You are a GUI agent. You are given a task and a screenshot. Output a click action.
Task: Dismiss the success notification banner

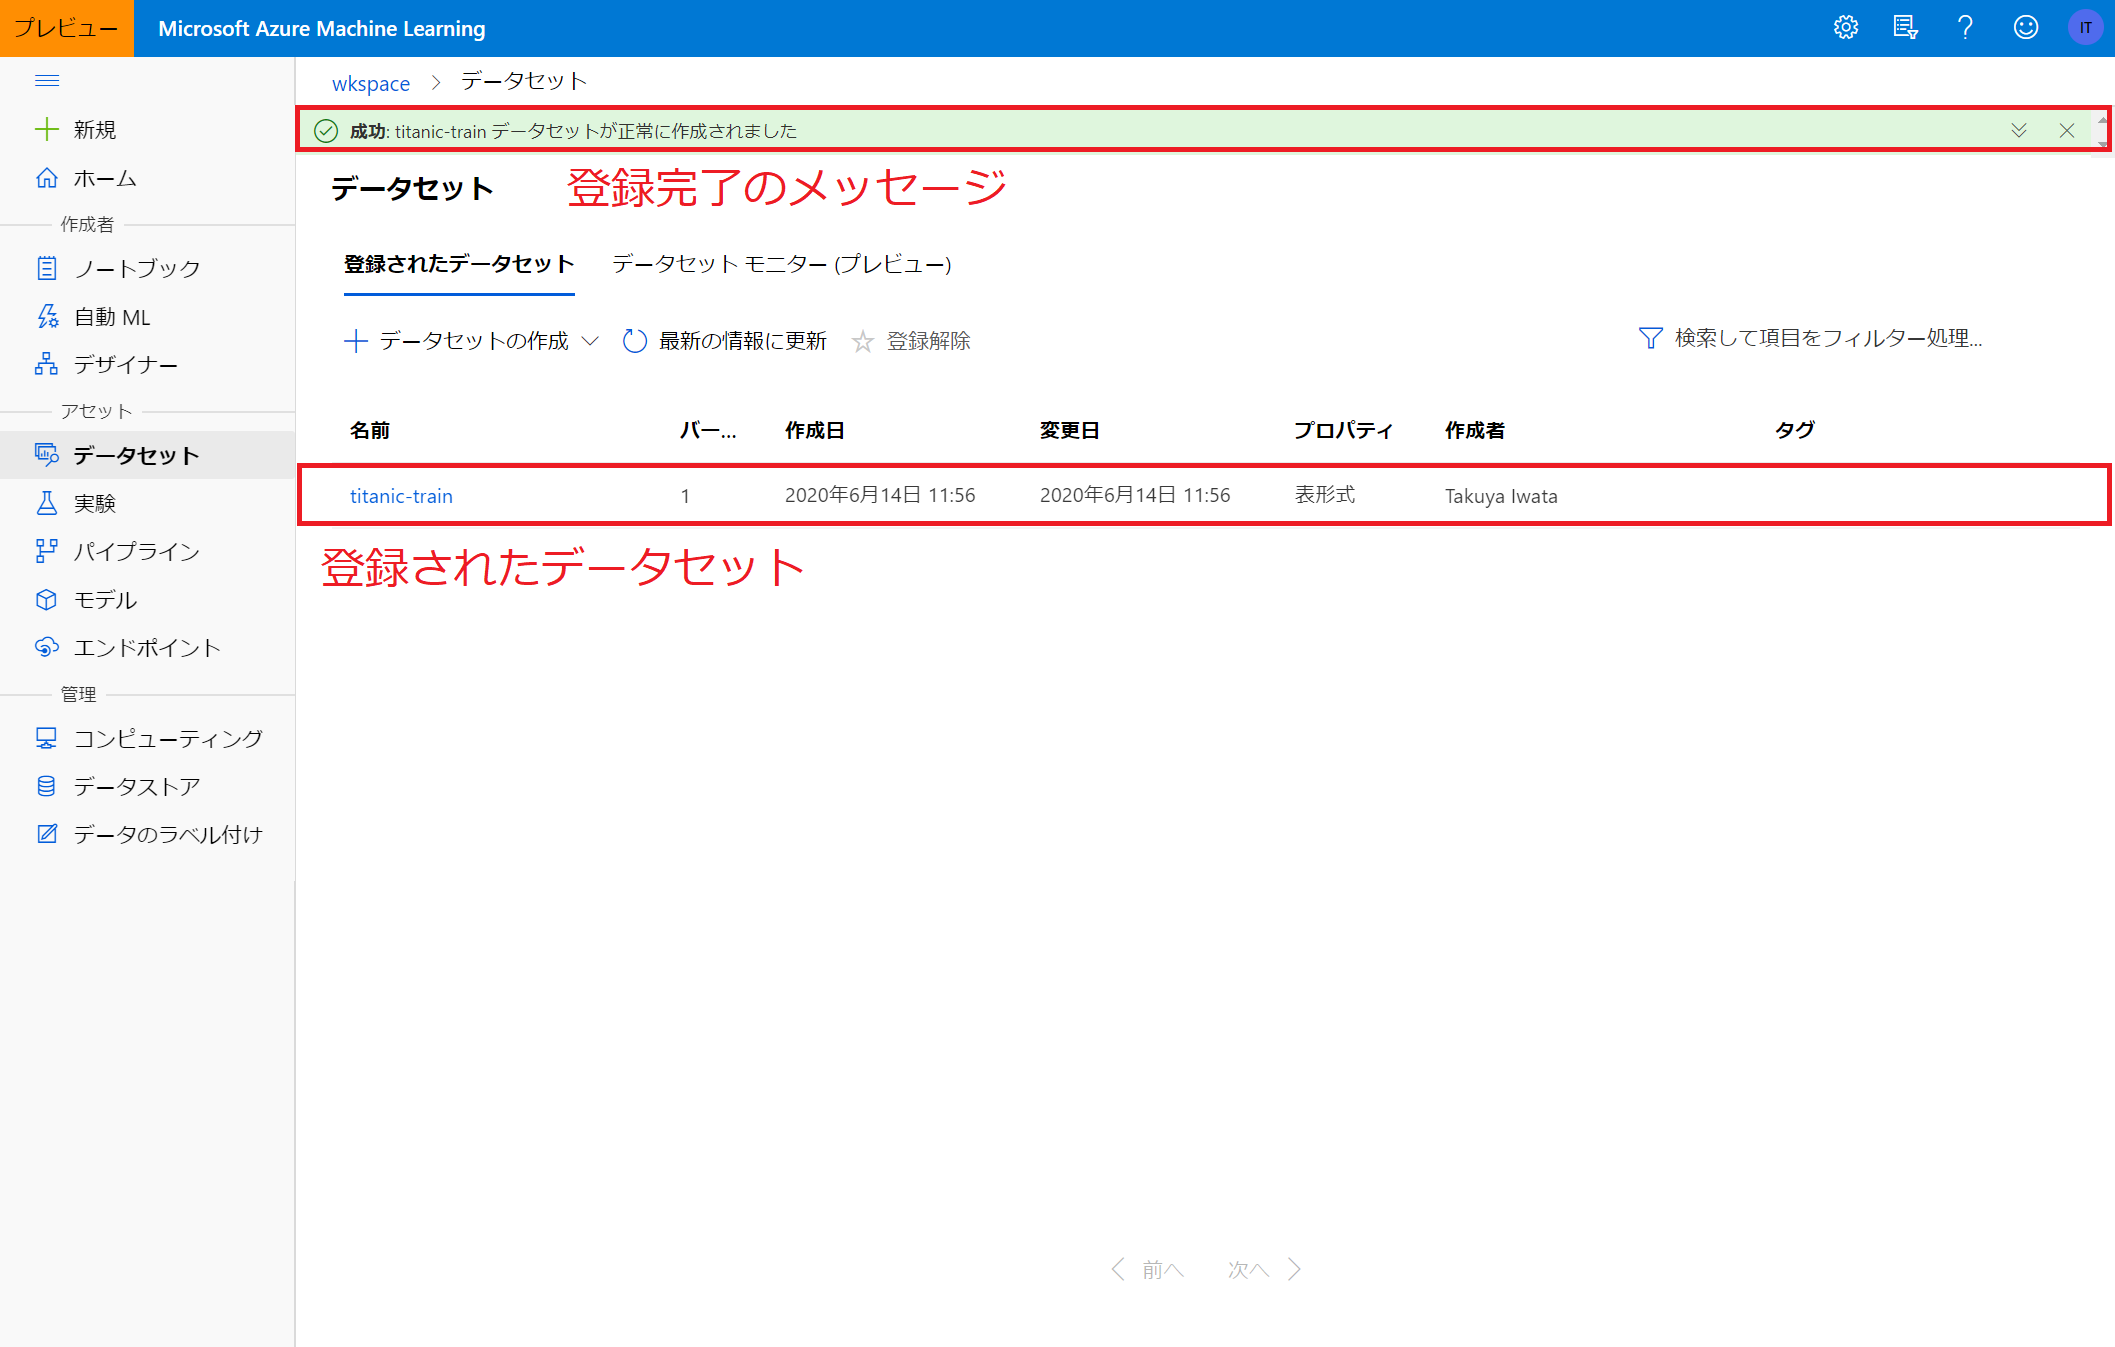pyautogui.click(x=2067, y=130)
